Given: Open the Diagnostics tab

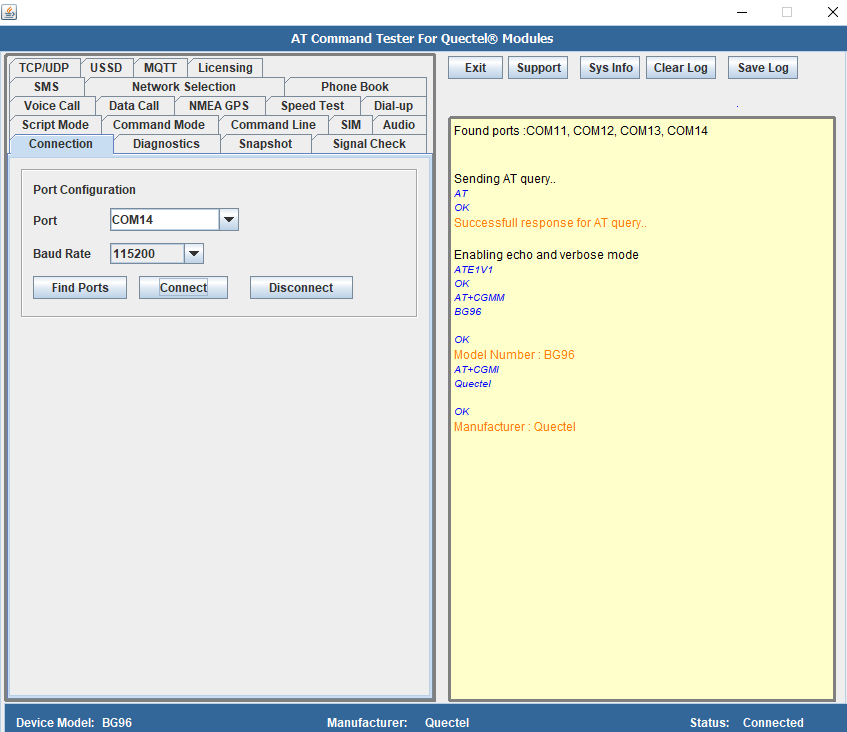Looking at the screenshot, I should point(166,144).
